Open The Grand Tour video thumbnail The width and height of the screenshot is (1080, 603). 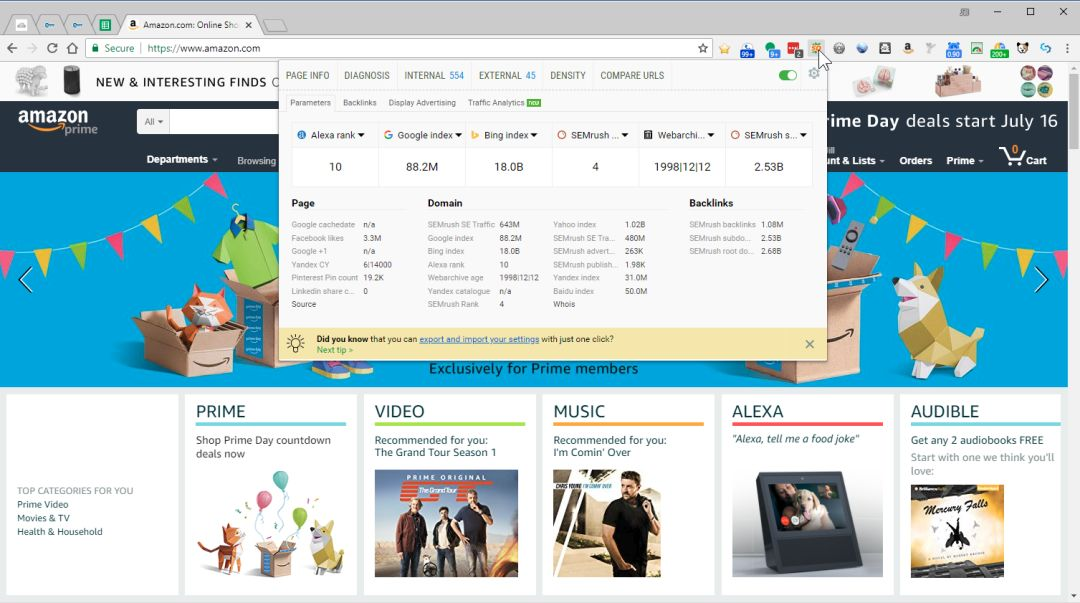click(446, 523)
